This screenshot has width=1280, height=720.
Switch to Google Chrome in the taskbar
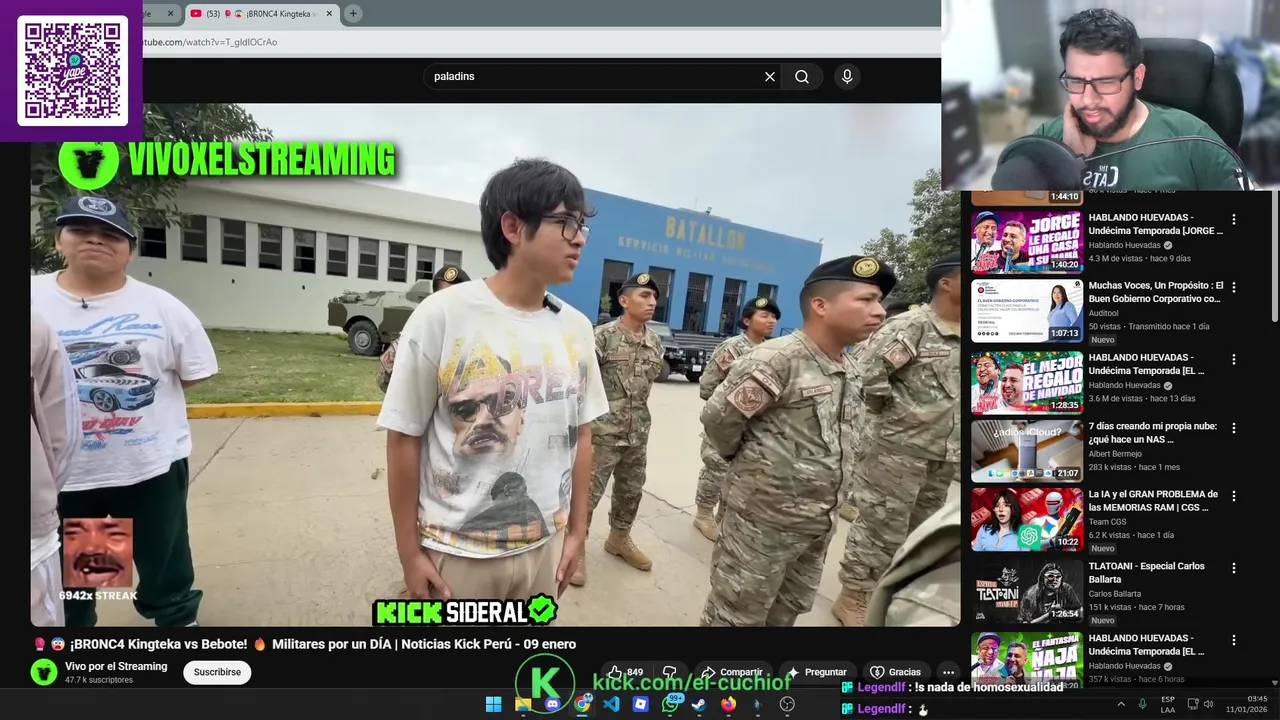pyautogui.click(x=582, y=704)
